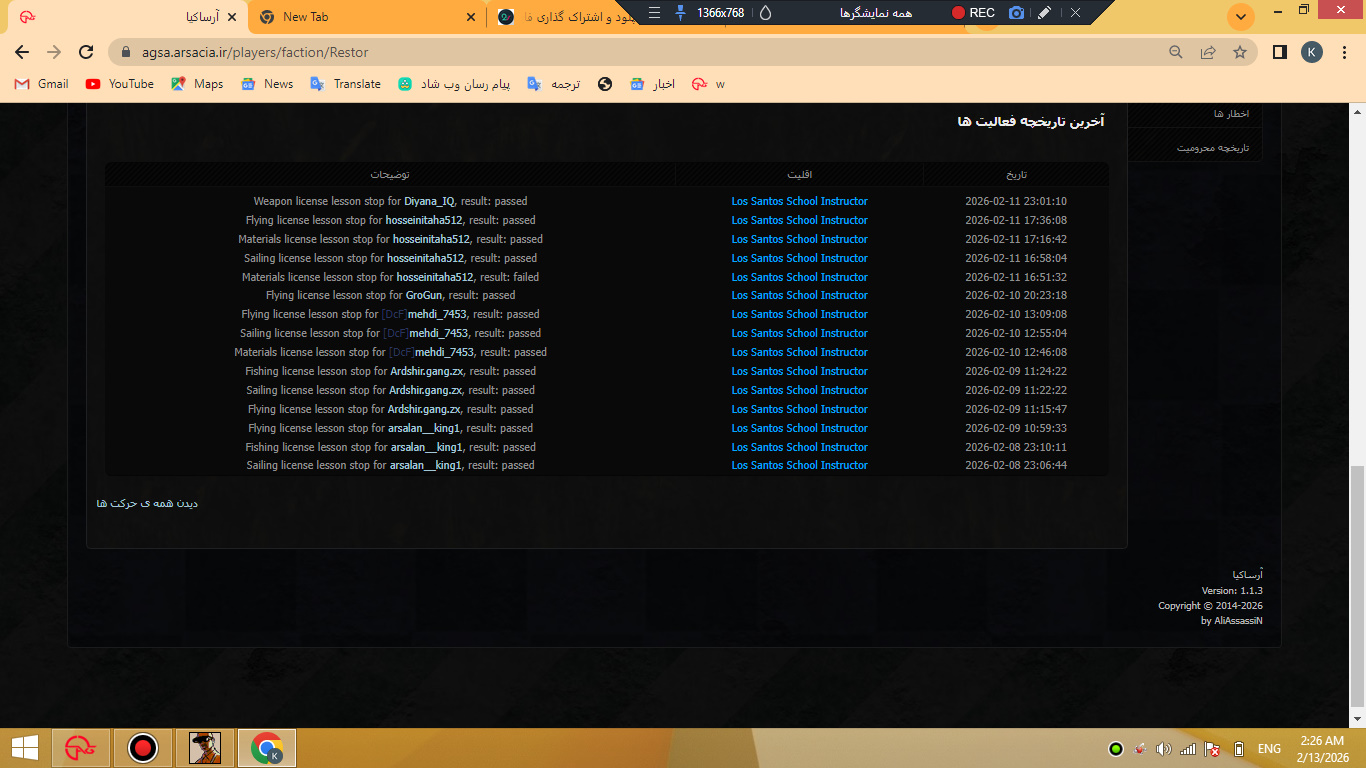Select the recorder pencil annotation tool

pos(1044,13)
